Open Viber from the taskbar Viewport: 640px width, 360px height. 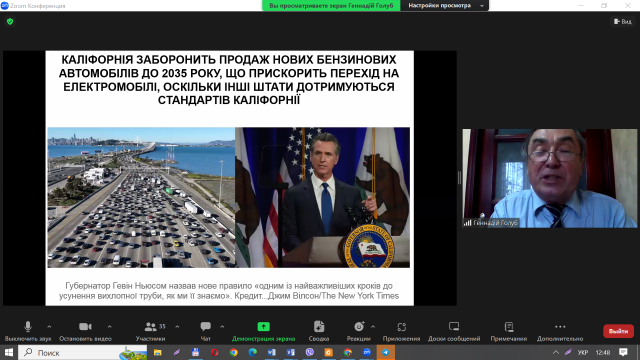309,352
